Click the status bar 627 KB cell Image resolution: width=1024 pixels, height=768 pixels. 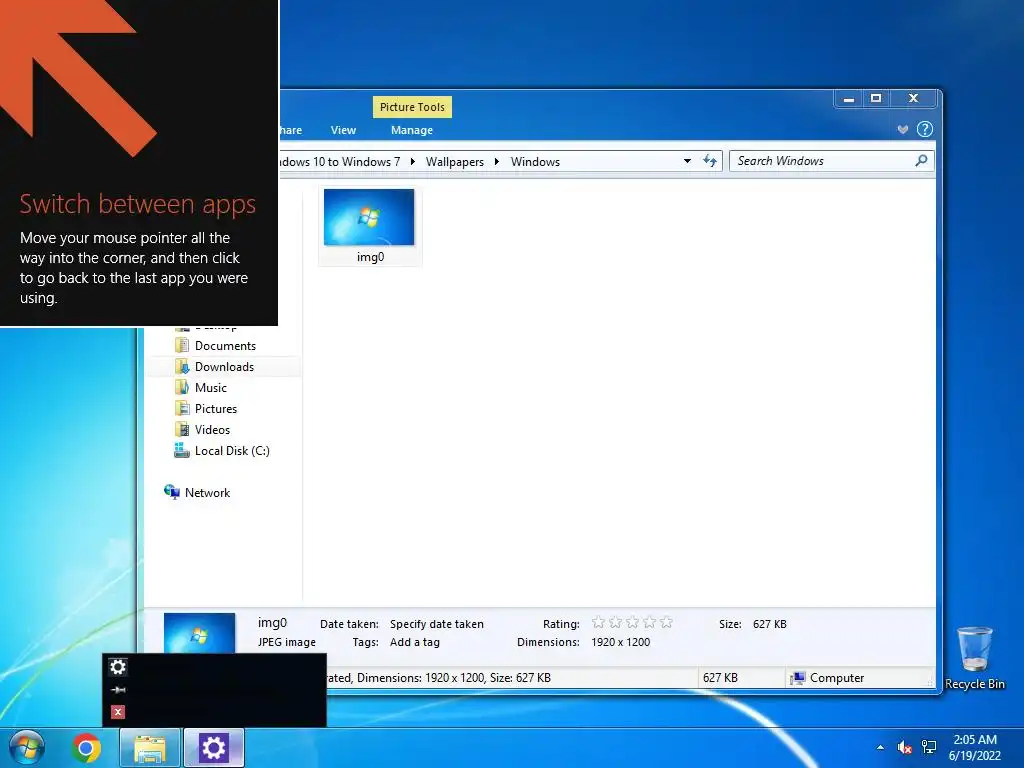[720, 678]
